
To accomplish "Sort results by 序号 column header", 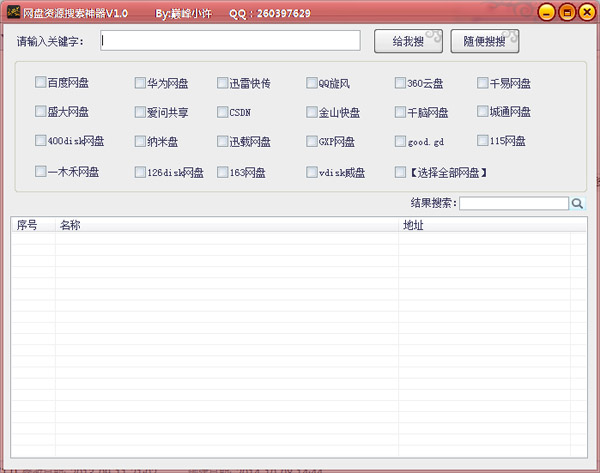I will point(33,225).
